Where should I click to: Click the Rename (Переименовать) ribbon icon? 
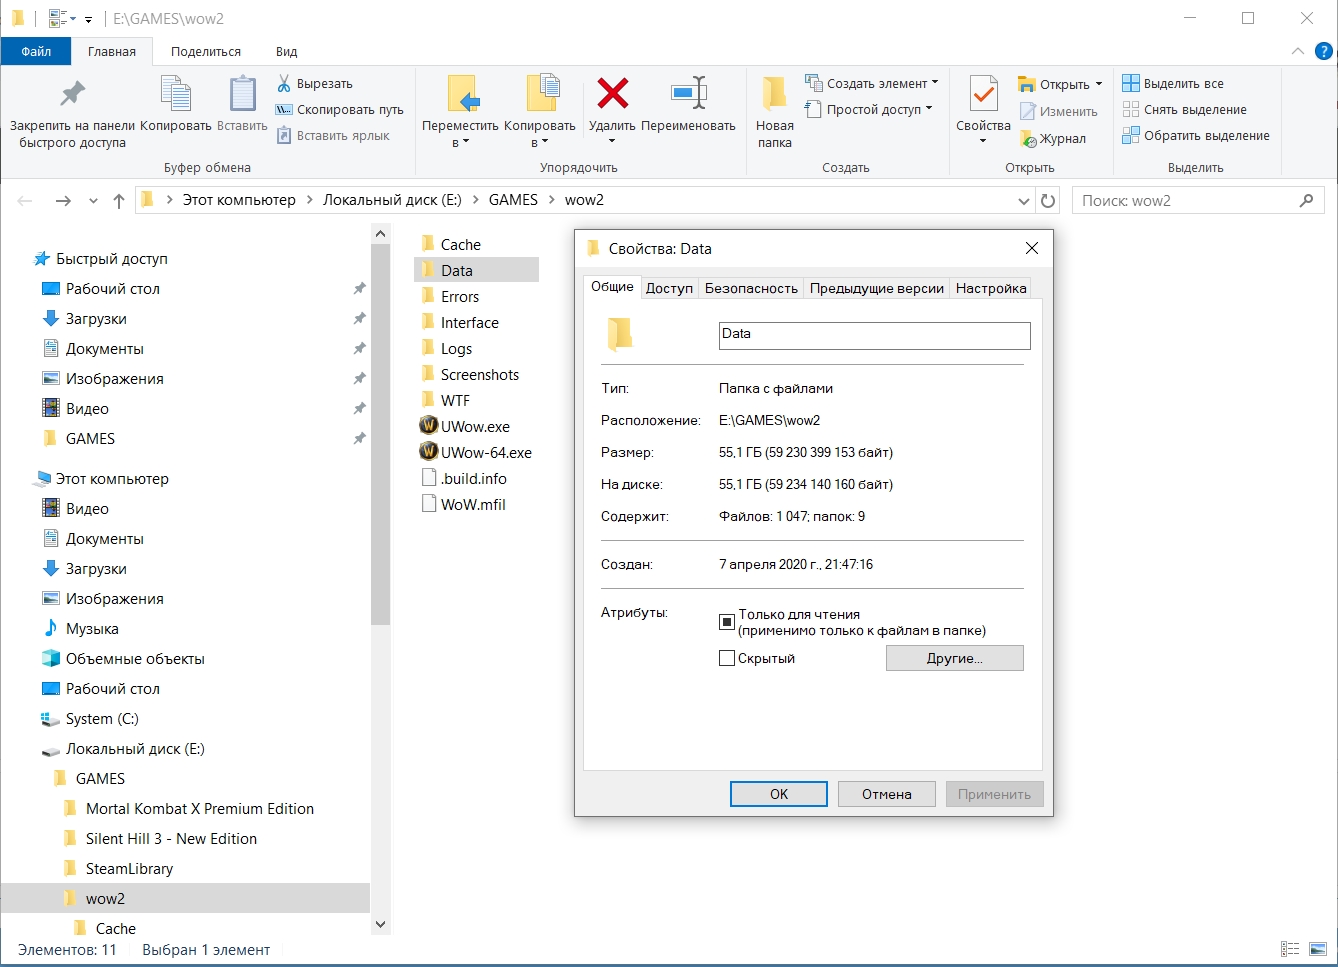coord(688,94)
